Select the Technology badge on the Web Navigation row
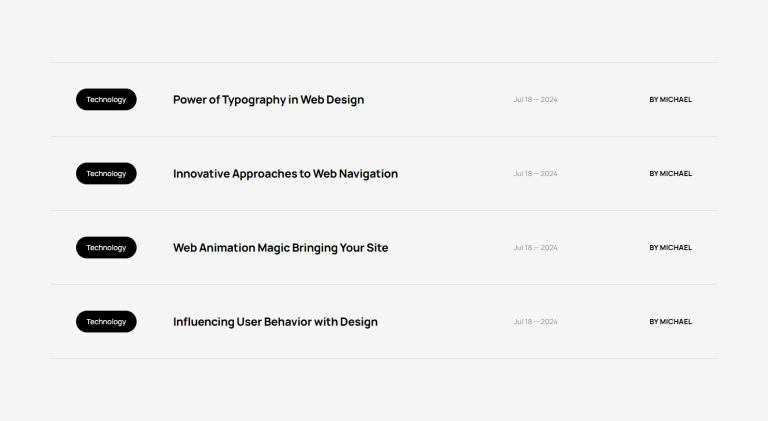Viewport: 768px width, 421px height. pos(106,174)
